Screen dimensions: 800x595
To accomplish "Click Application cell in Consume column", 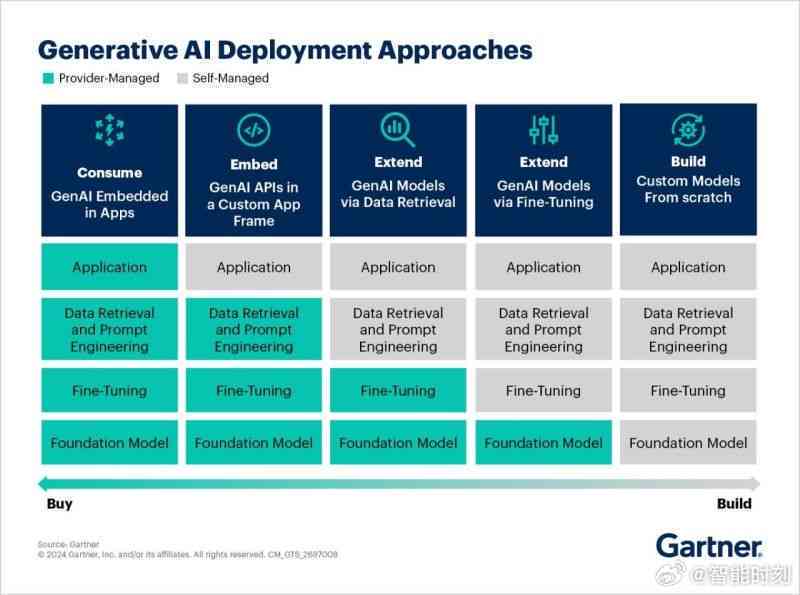I will 110,267.
